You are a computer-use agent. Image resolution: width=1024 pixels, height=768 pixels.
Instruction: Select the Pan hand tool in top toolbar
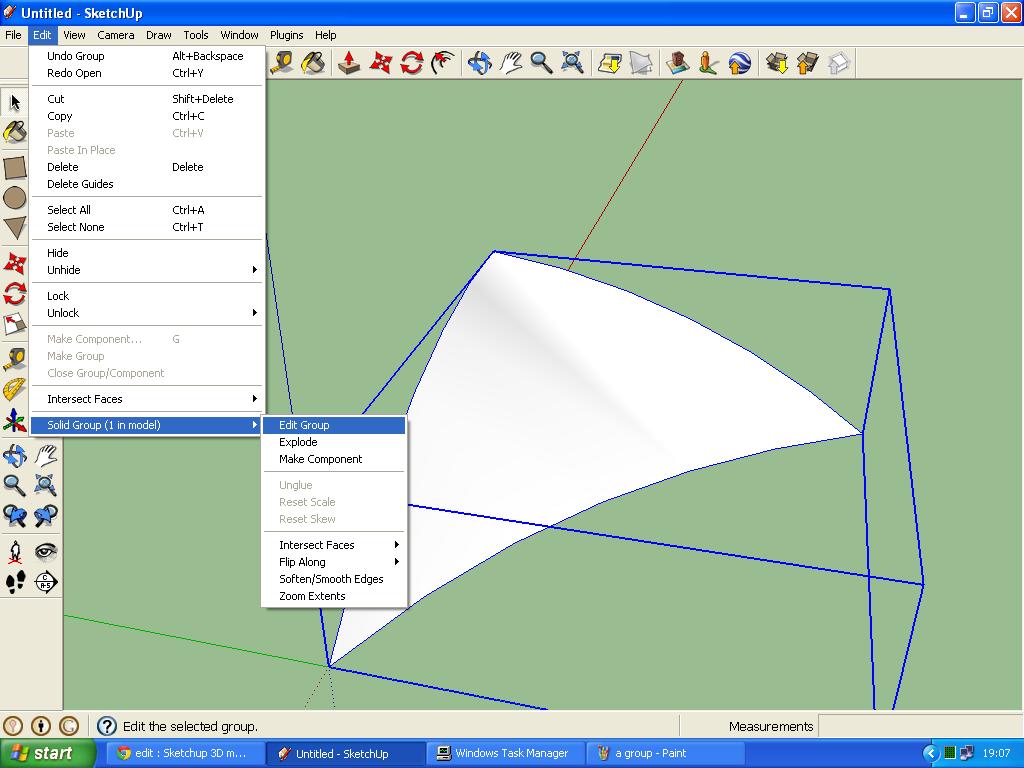(511, 63)
